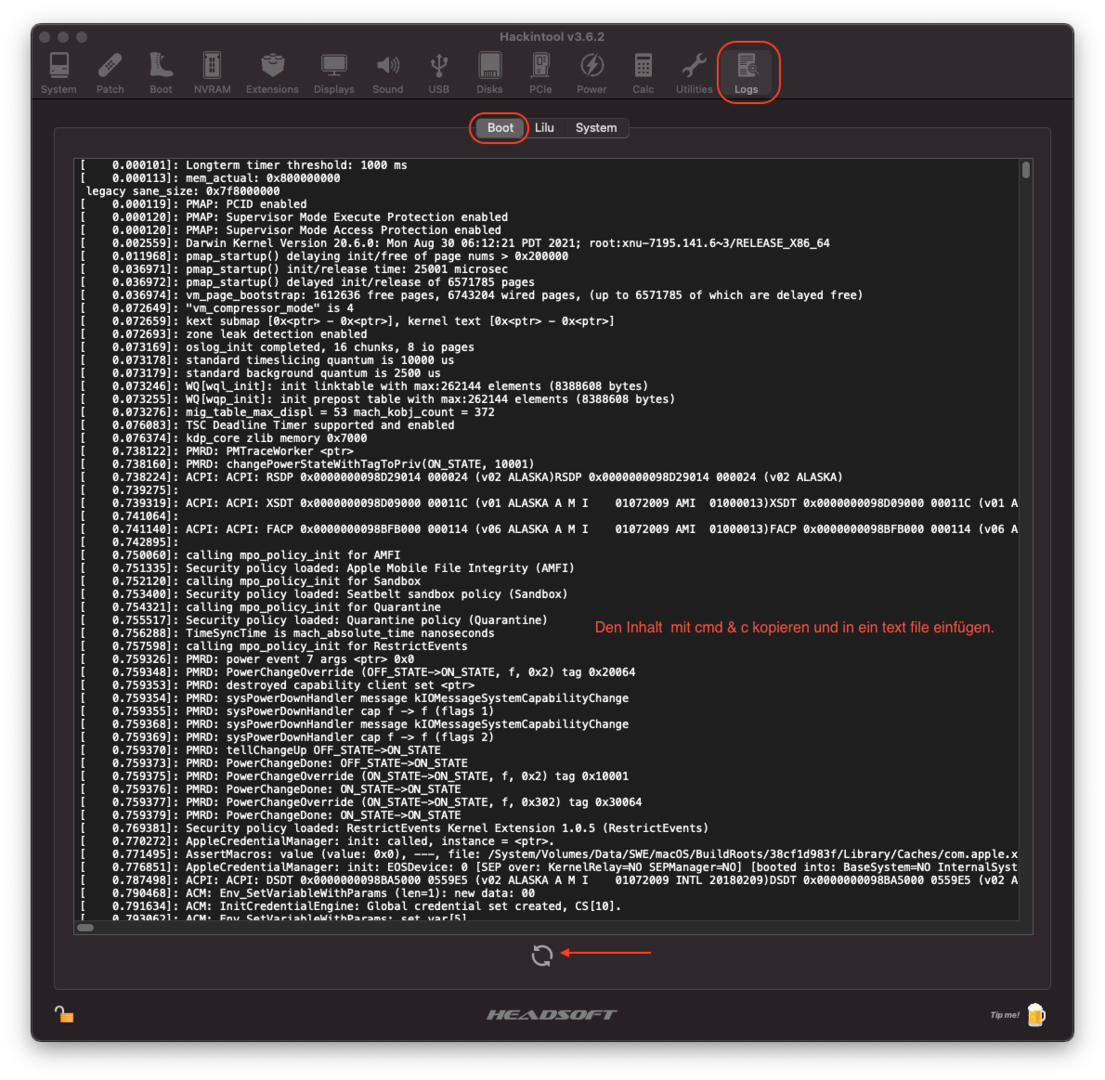Select the Lilu log tab
Screen dimensions: 1105x1080
544,128
